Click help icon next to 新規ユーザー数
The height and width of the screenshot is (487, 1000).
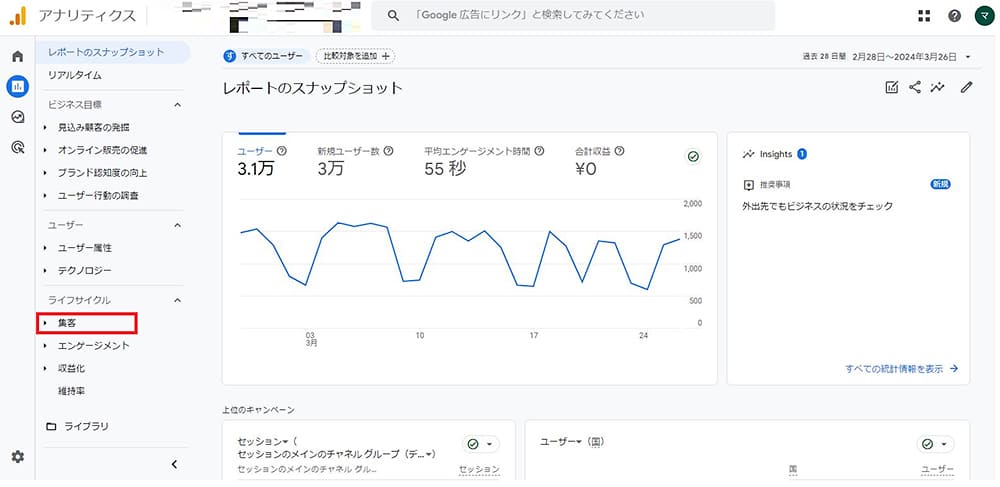388,151
